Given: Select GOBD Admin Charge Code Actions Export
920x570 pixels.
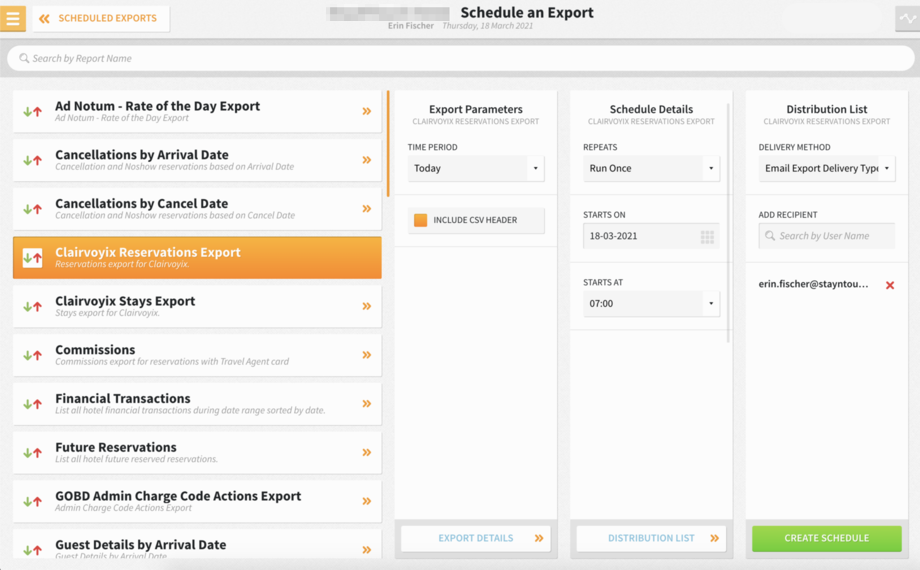Looking at the screenshot, I should coord(197,501).
